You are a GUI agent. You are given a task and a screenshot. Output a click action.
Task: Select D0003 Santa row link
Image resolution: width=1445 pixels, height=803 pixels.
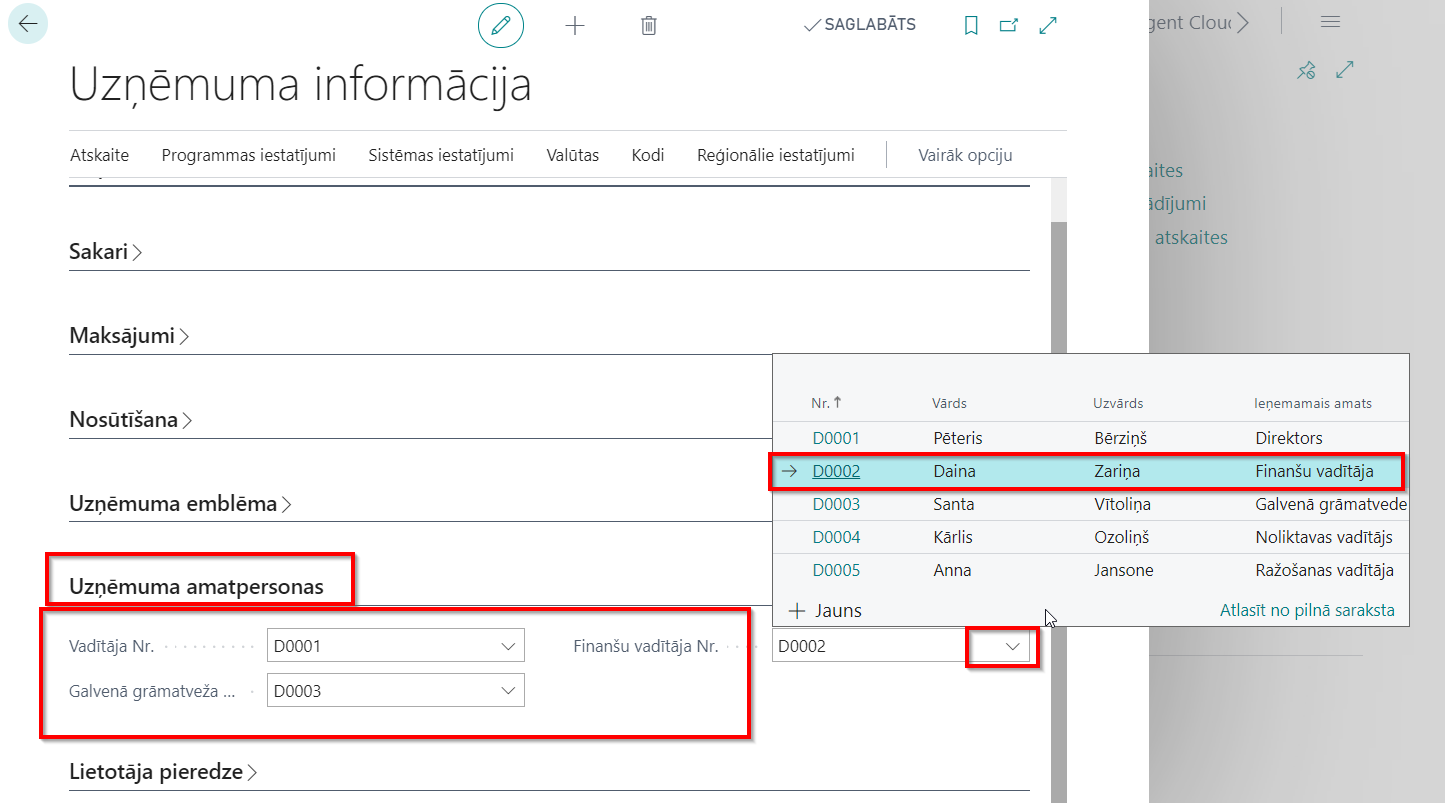pos(836,504)
